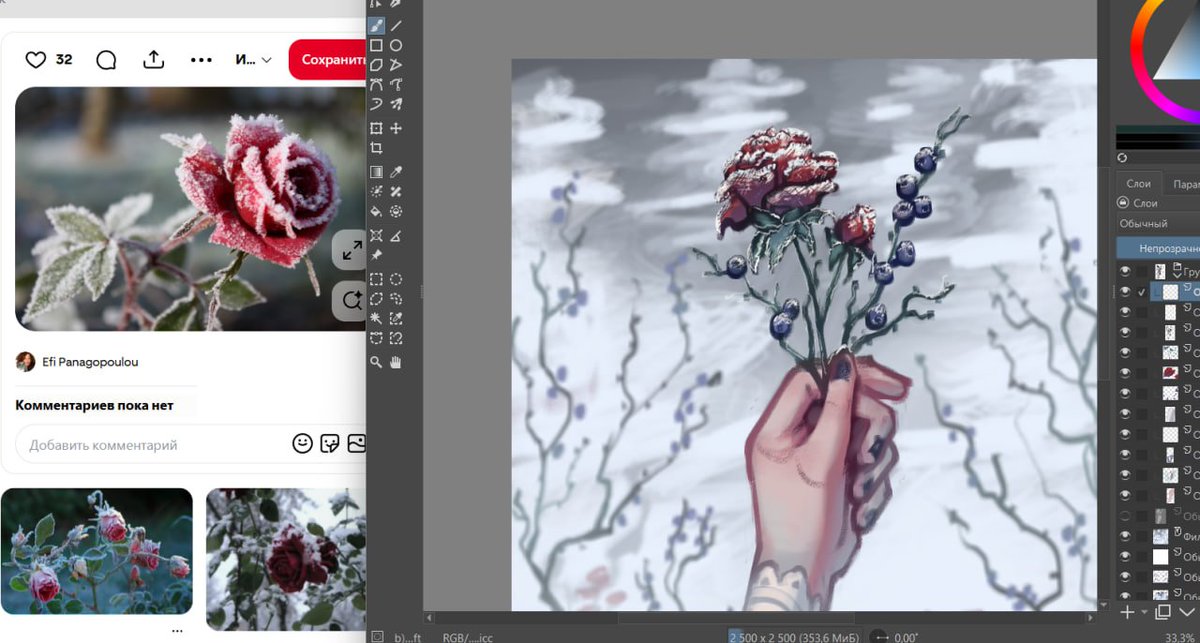Switch to the Слои tab
The width and height of the screenshot is (1200, 643).
1139,184
